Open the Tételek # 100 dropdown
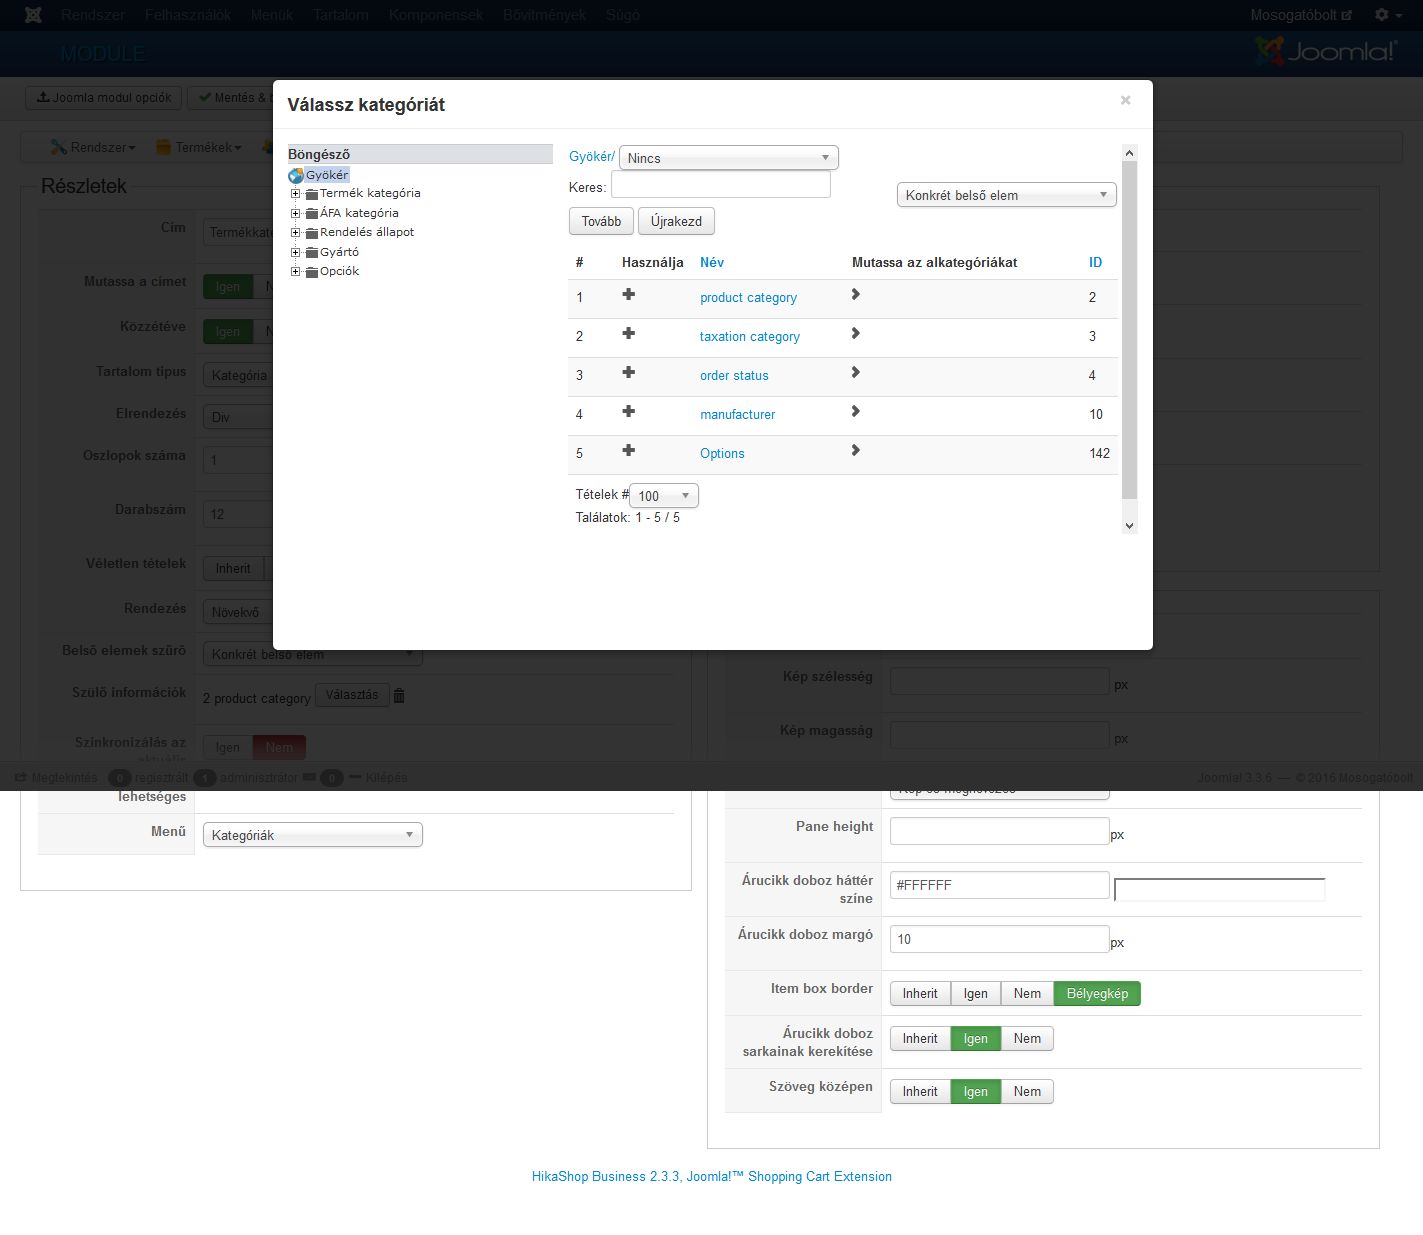The height and width of the screenshot is (1235, 1423). pyautogui.click(x=664, y=495)
